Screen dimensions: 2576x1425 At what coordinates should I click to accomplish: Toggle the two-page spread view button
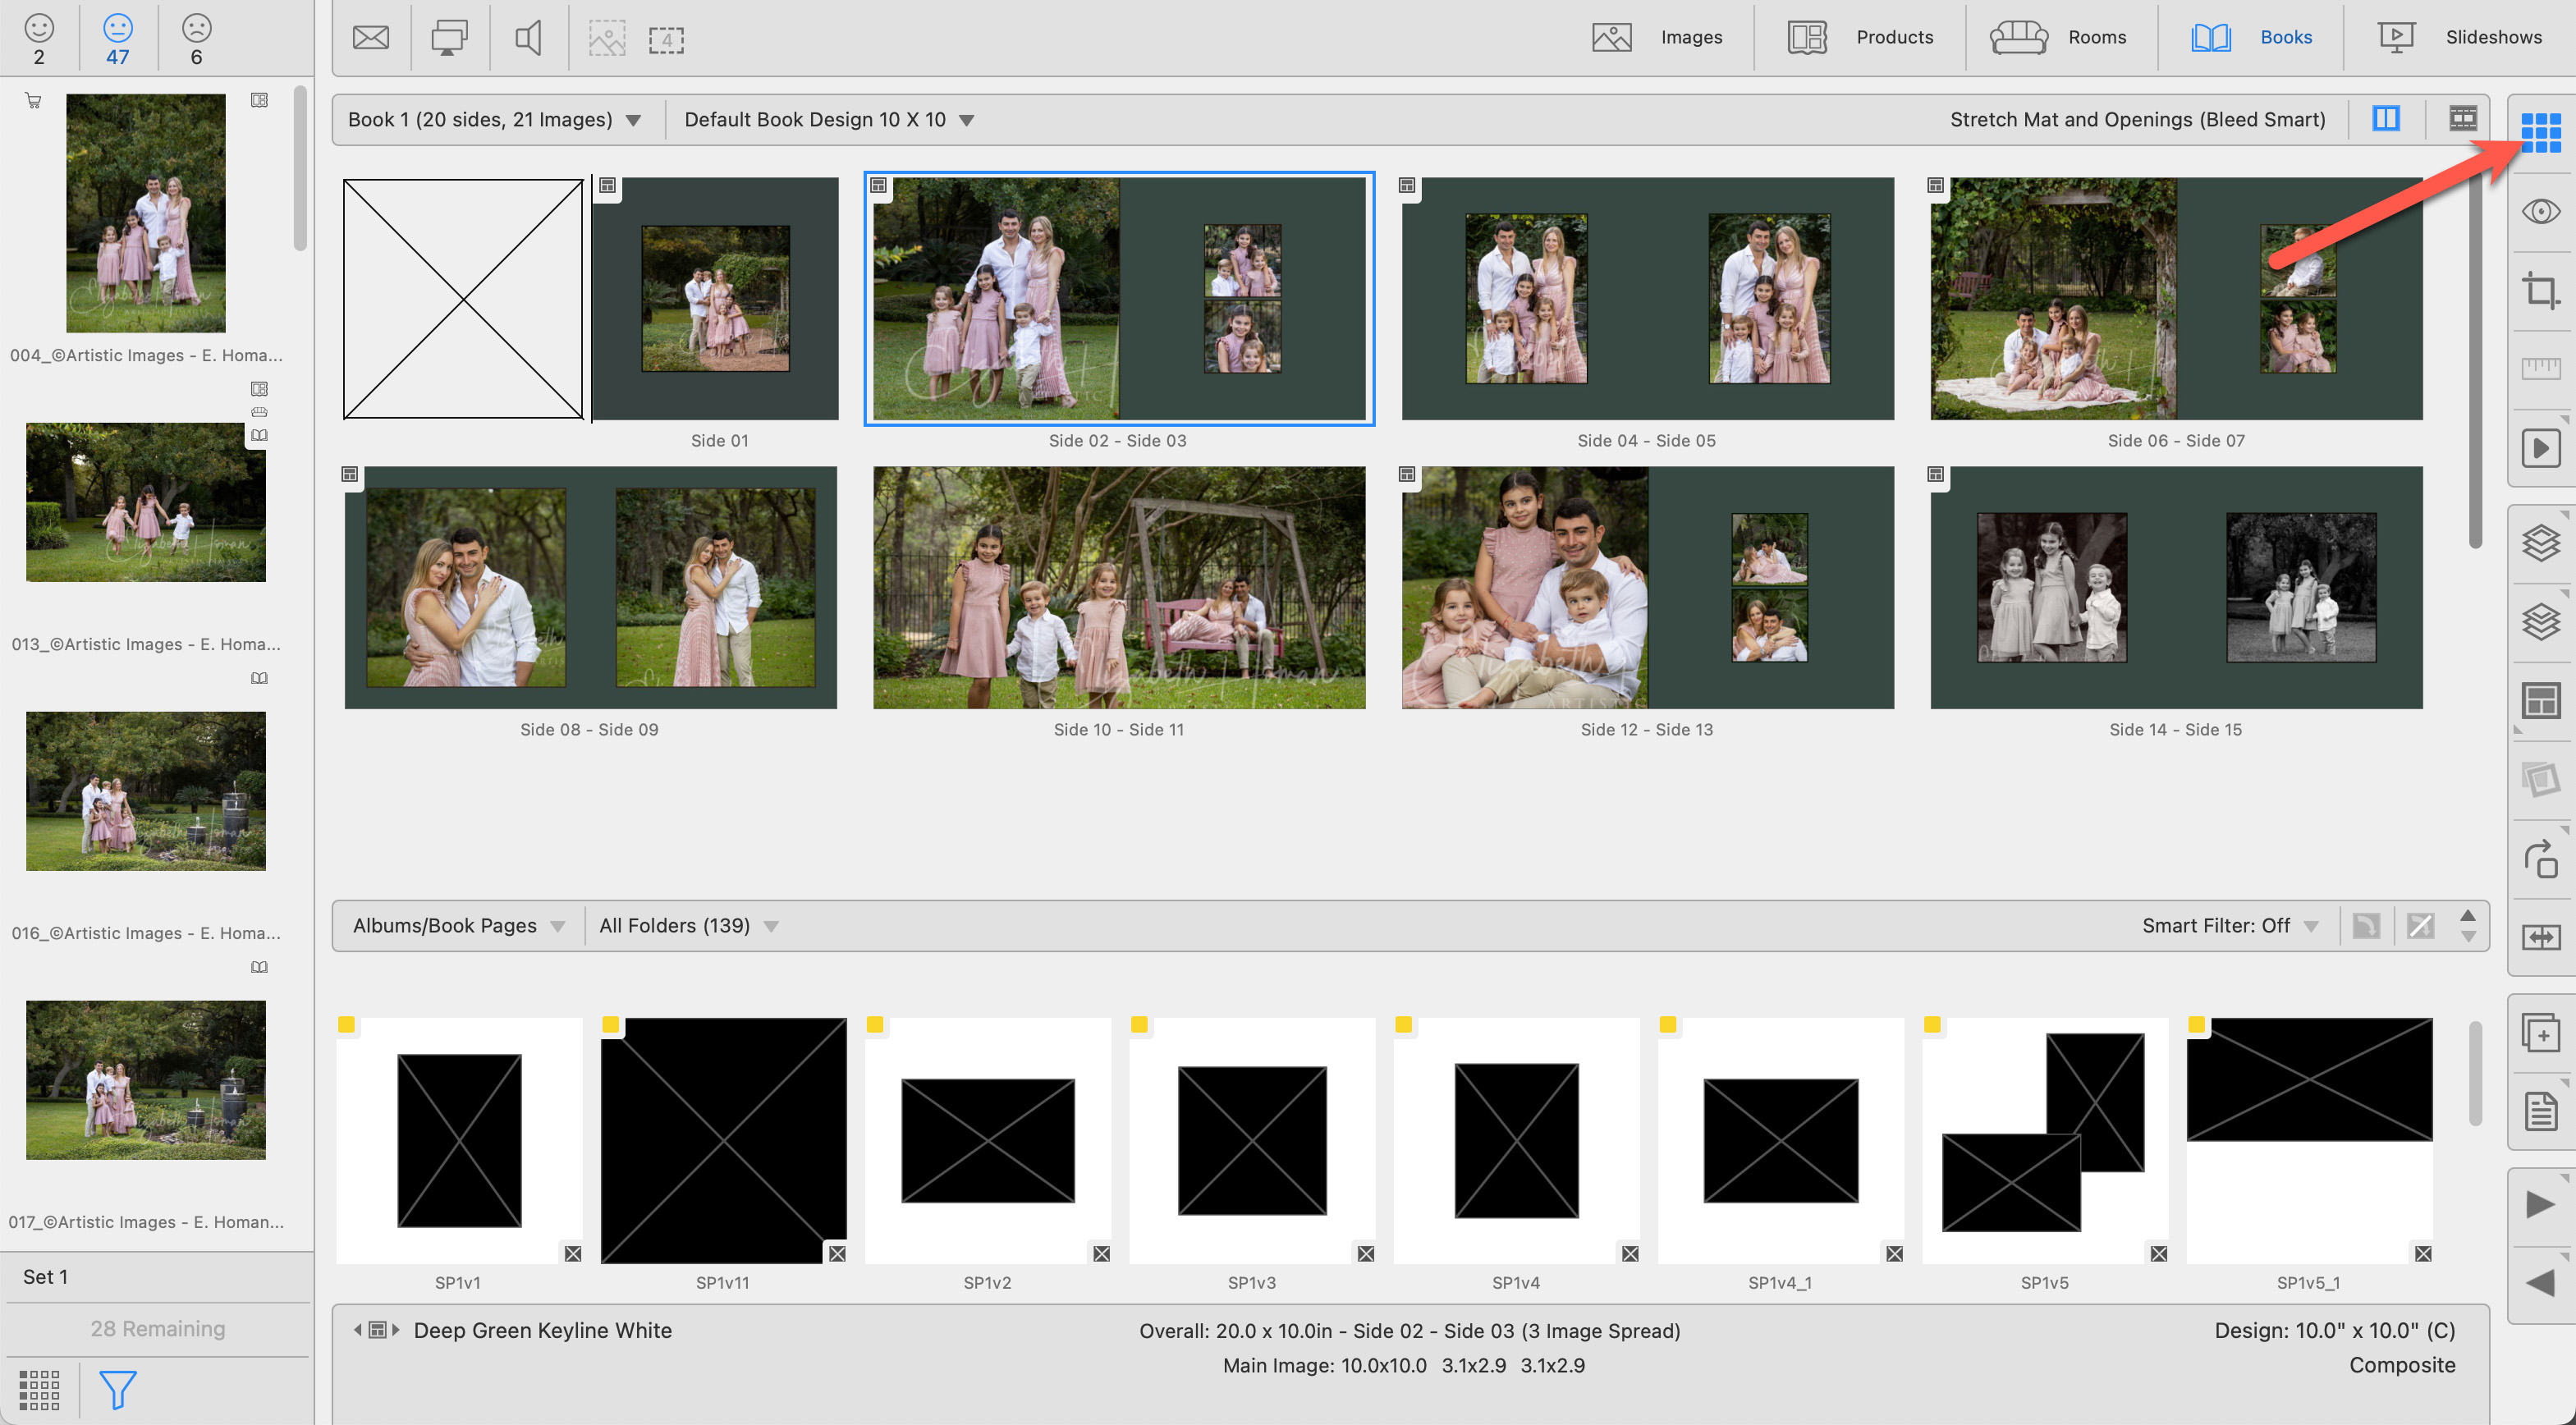pyautogui.click(x=2385, y=119)
